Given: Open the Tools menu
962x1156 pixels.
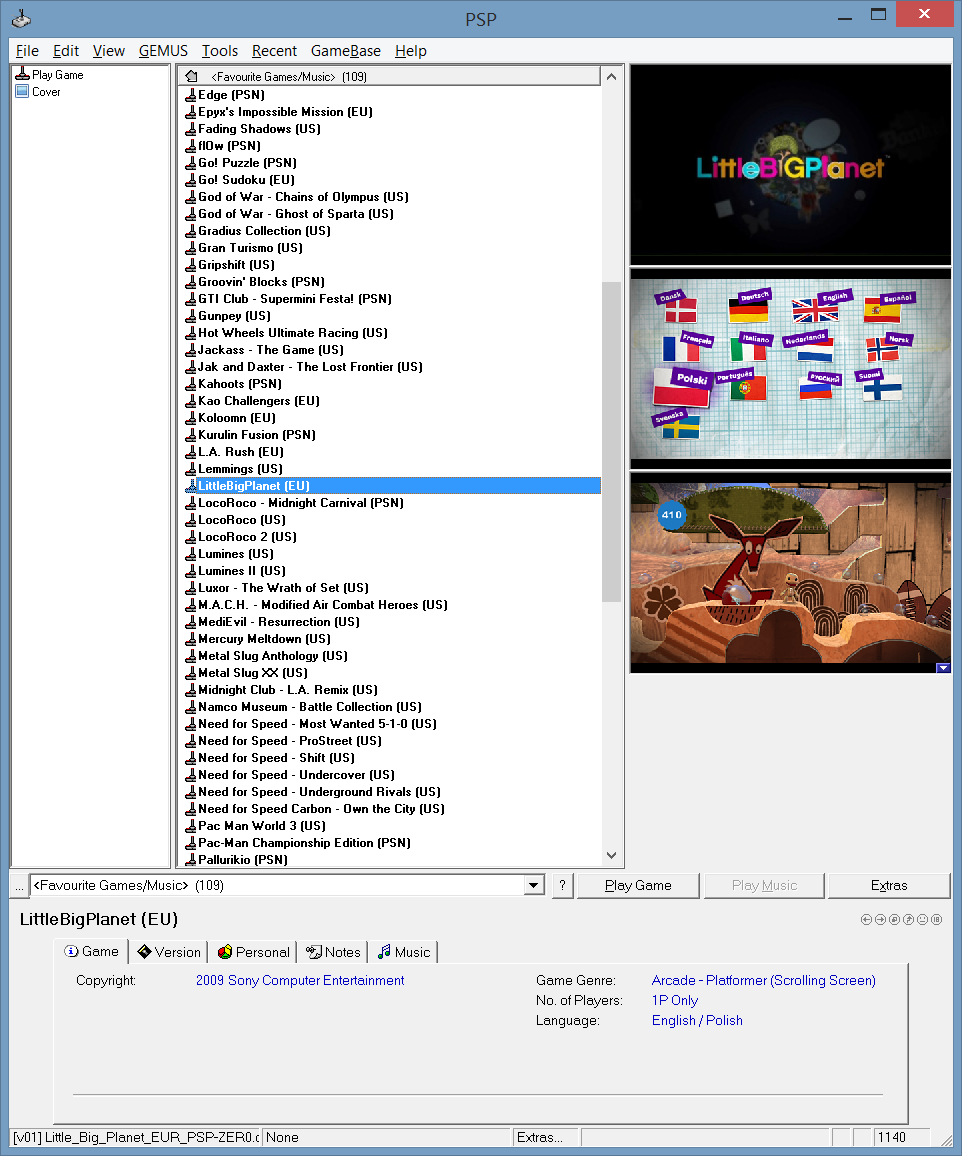Looking at the screenshot, I should click(x=220, y=51).
